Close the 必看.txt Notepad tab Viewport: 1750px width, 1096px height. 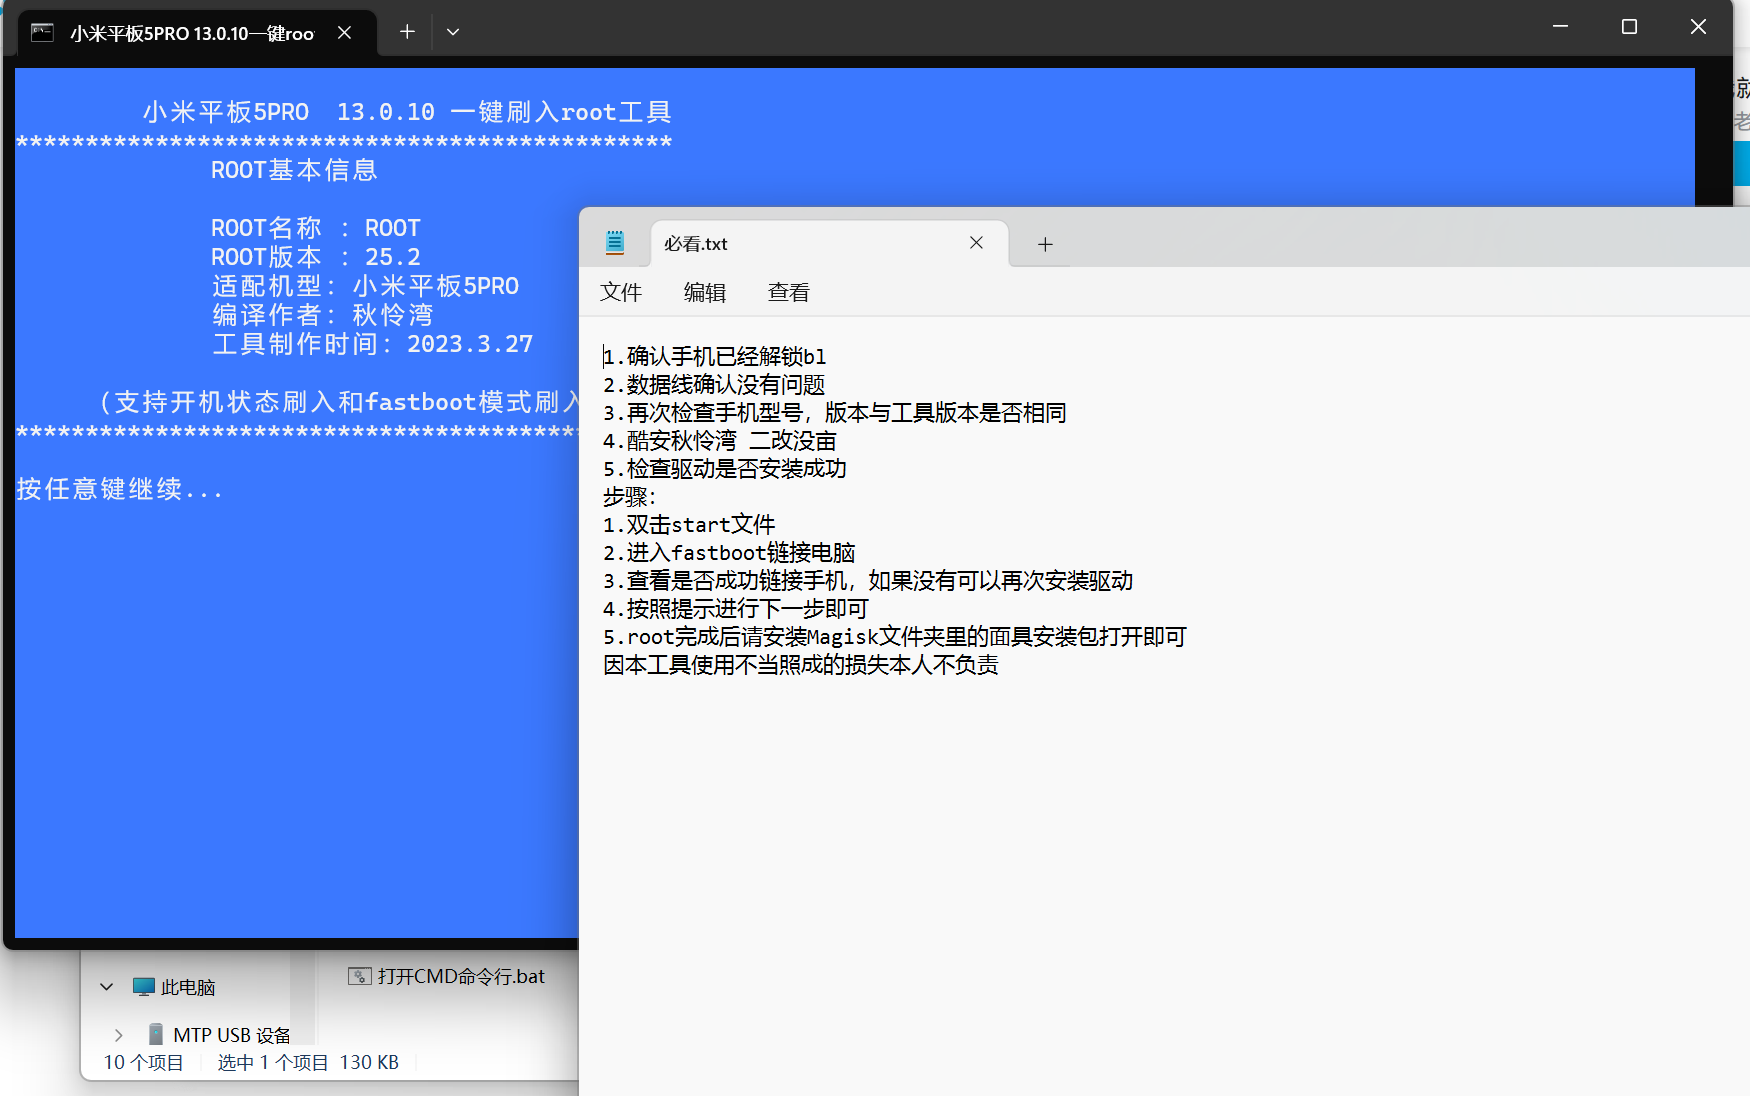(976, 243)
